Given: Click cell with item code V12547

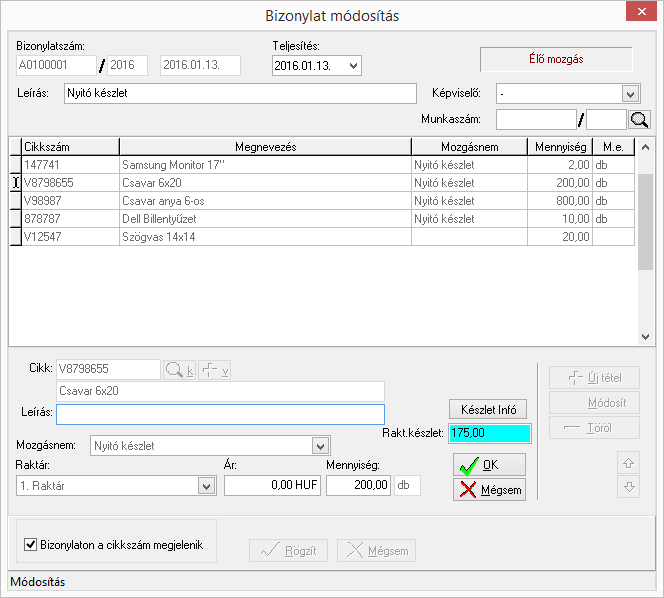Looking at the screenshot, I should 70,237.
